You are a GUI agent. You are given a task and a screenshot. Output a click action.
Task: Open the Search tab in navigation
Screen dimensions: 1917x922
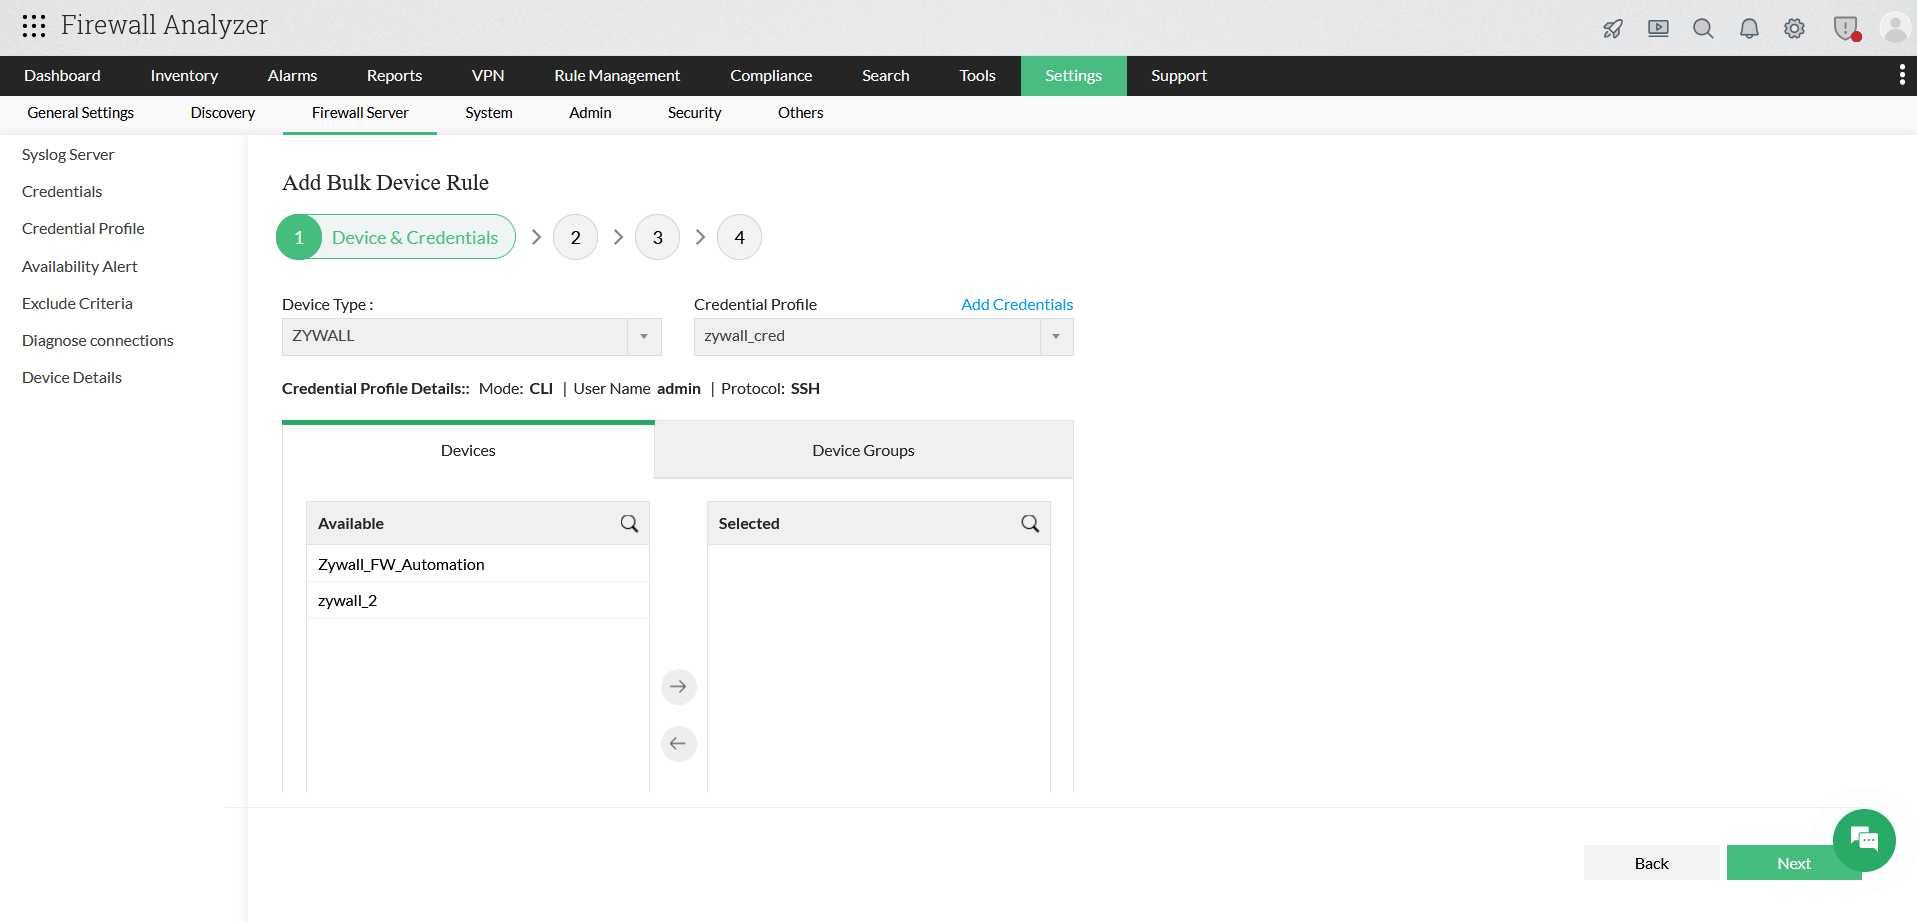click(x=886, y=76)
